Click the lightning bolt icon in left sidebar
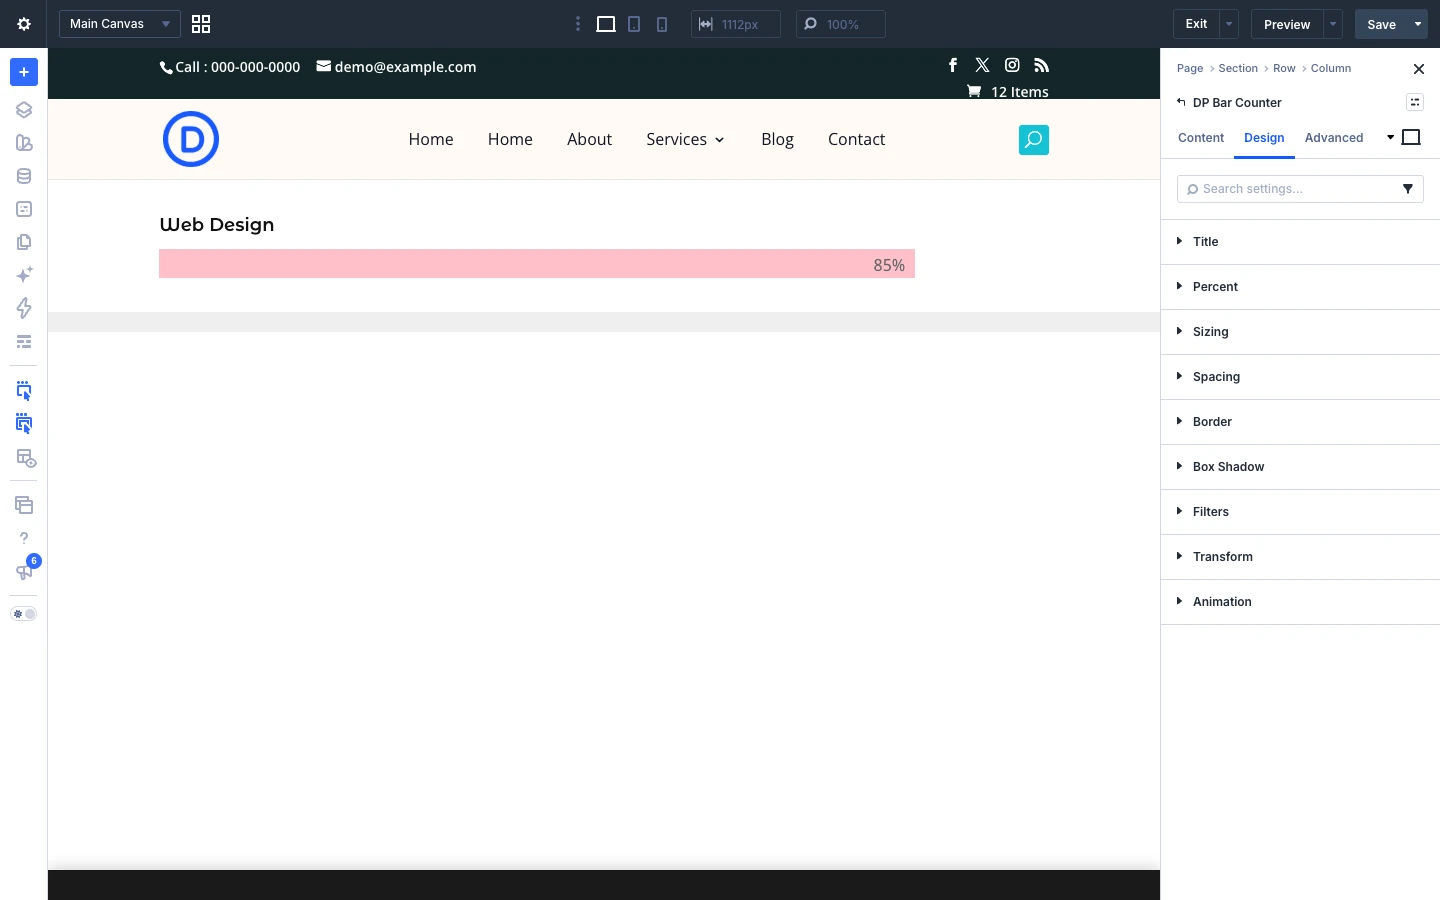Image resolution: width=1440 pixels, height=900 pixels. pos(24,308)
